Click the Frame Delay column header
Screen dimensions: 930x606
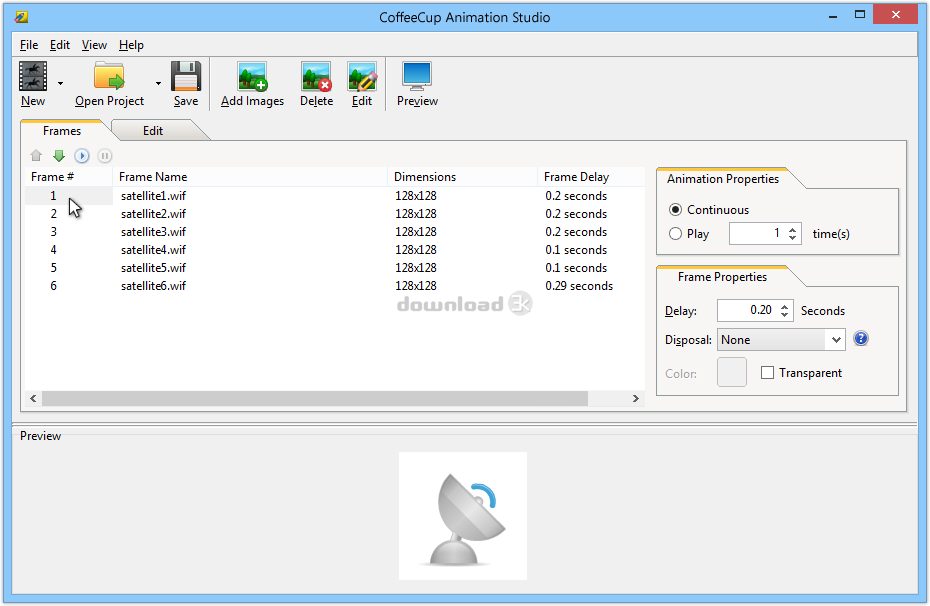[x=591, y=177]
